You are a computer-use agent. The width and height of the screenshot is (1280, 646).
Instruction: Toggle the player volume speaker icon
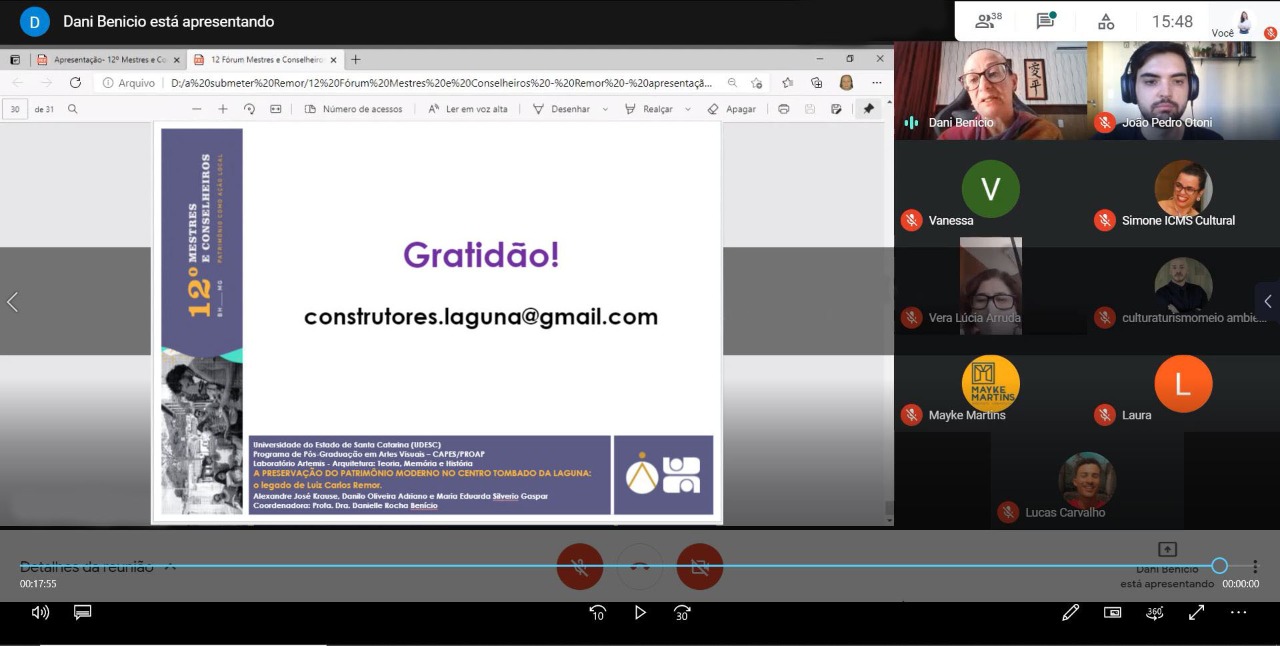(40, 612)
